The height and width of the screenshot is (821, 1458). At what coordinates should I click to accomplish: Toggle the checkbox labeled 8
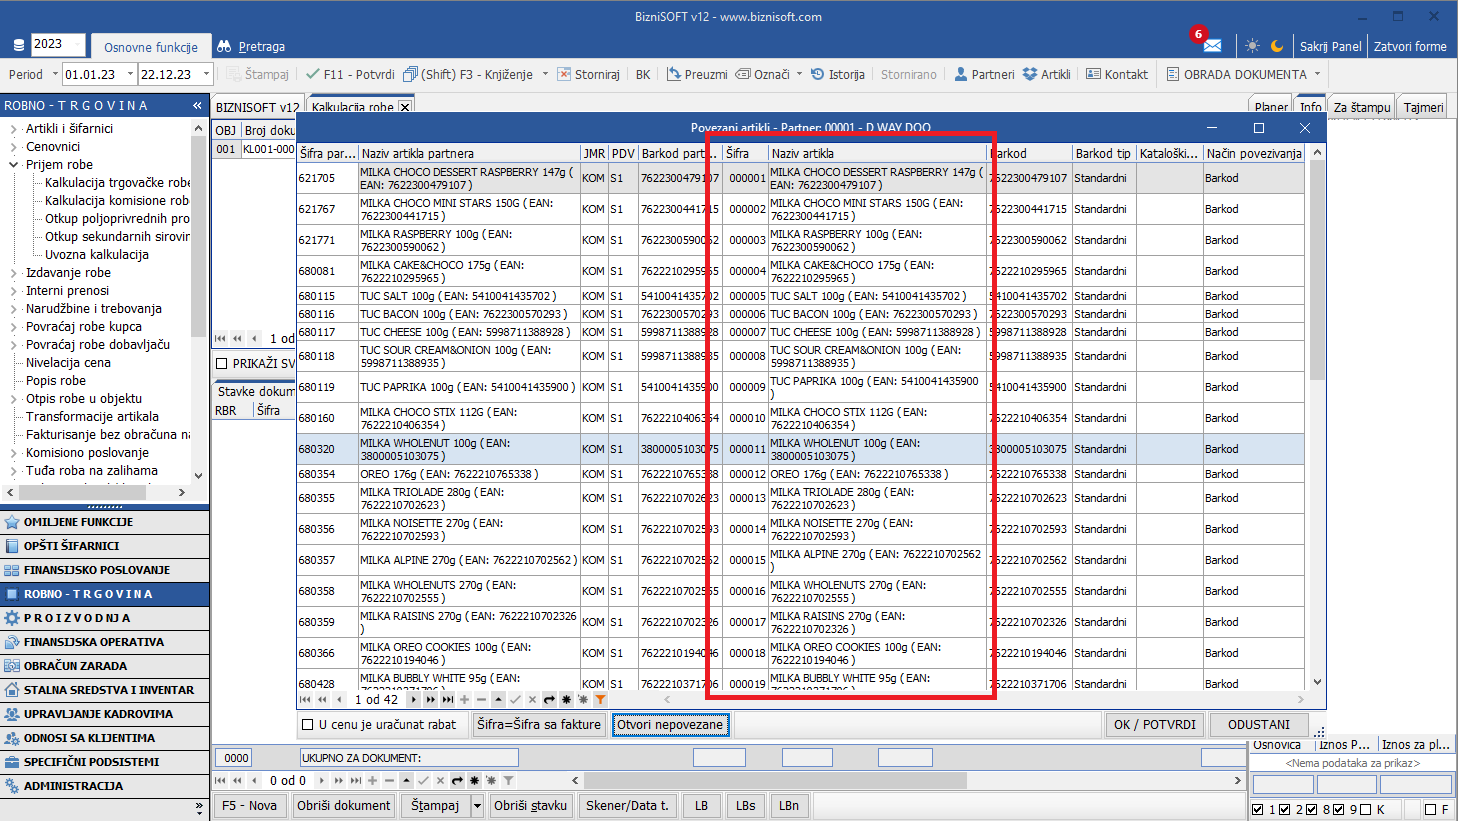point(1312,810)
